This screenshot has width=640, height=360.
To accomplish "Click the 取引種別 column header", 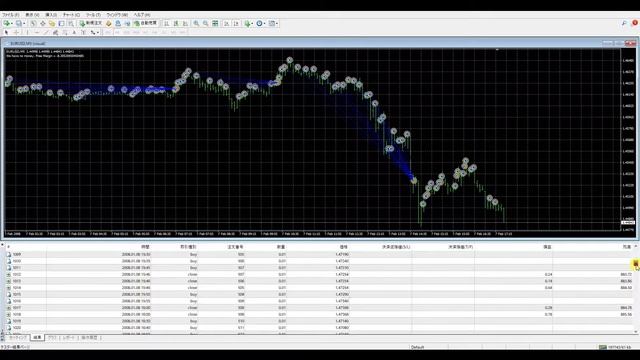I will (x=188, y=247).
